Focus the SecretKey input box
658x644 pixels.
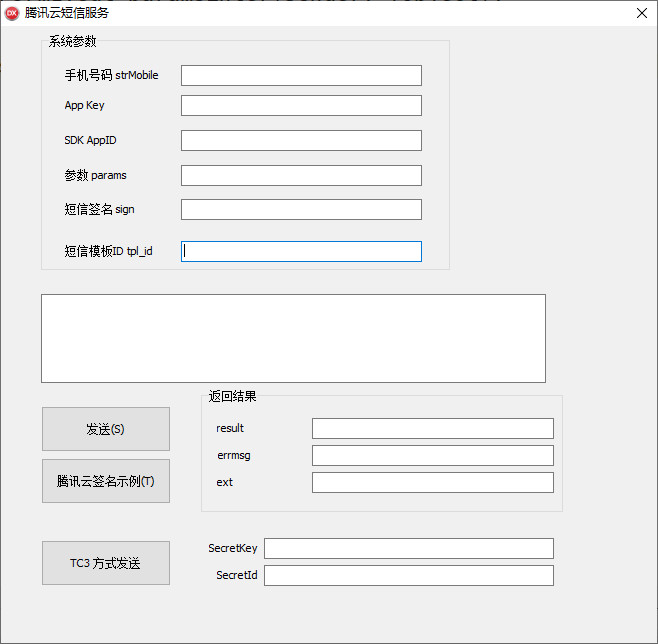(x=409, y=548)
